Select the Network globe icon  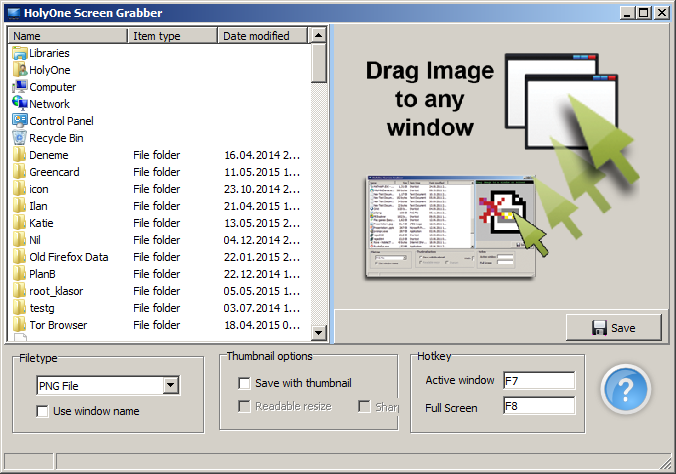coord(19,104)
